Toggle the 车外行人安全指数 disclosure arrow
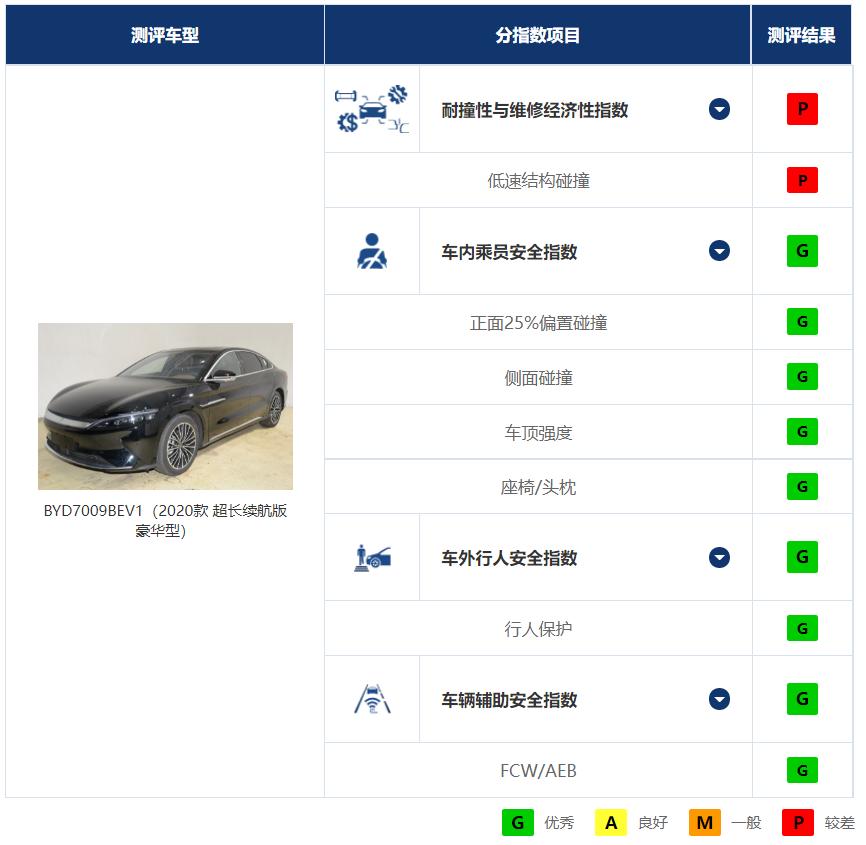The image size is (866, 845). point(719,558)
